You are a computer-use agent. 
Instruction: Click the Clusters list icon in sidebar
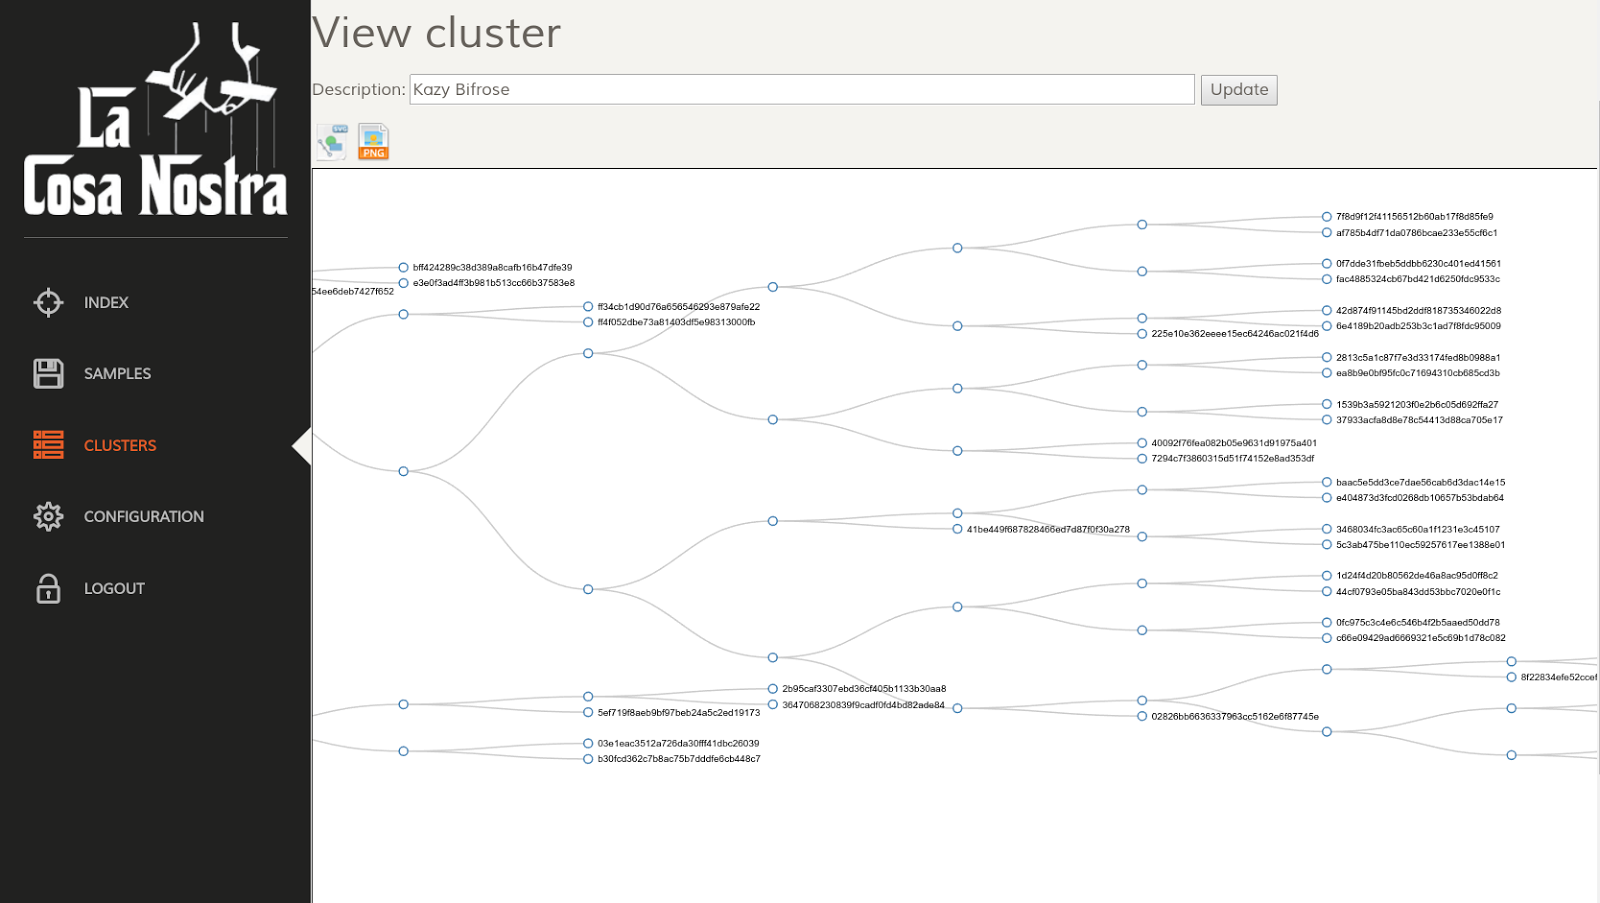point(47,444)
